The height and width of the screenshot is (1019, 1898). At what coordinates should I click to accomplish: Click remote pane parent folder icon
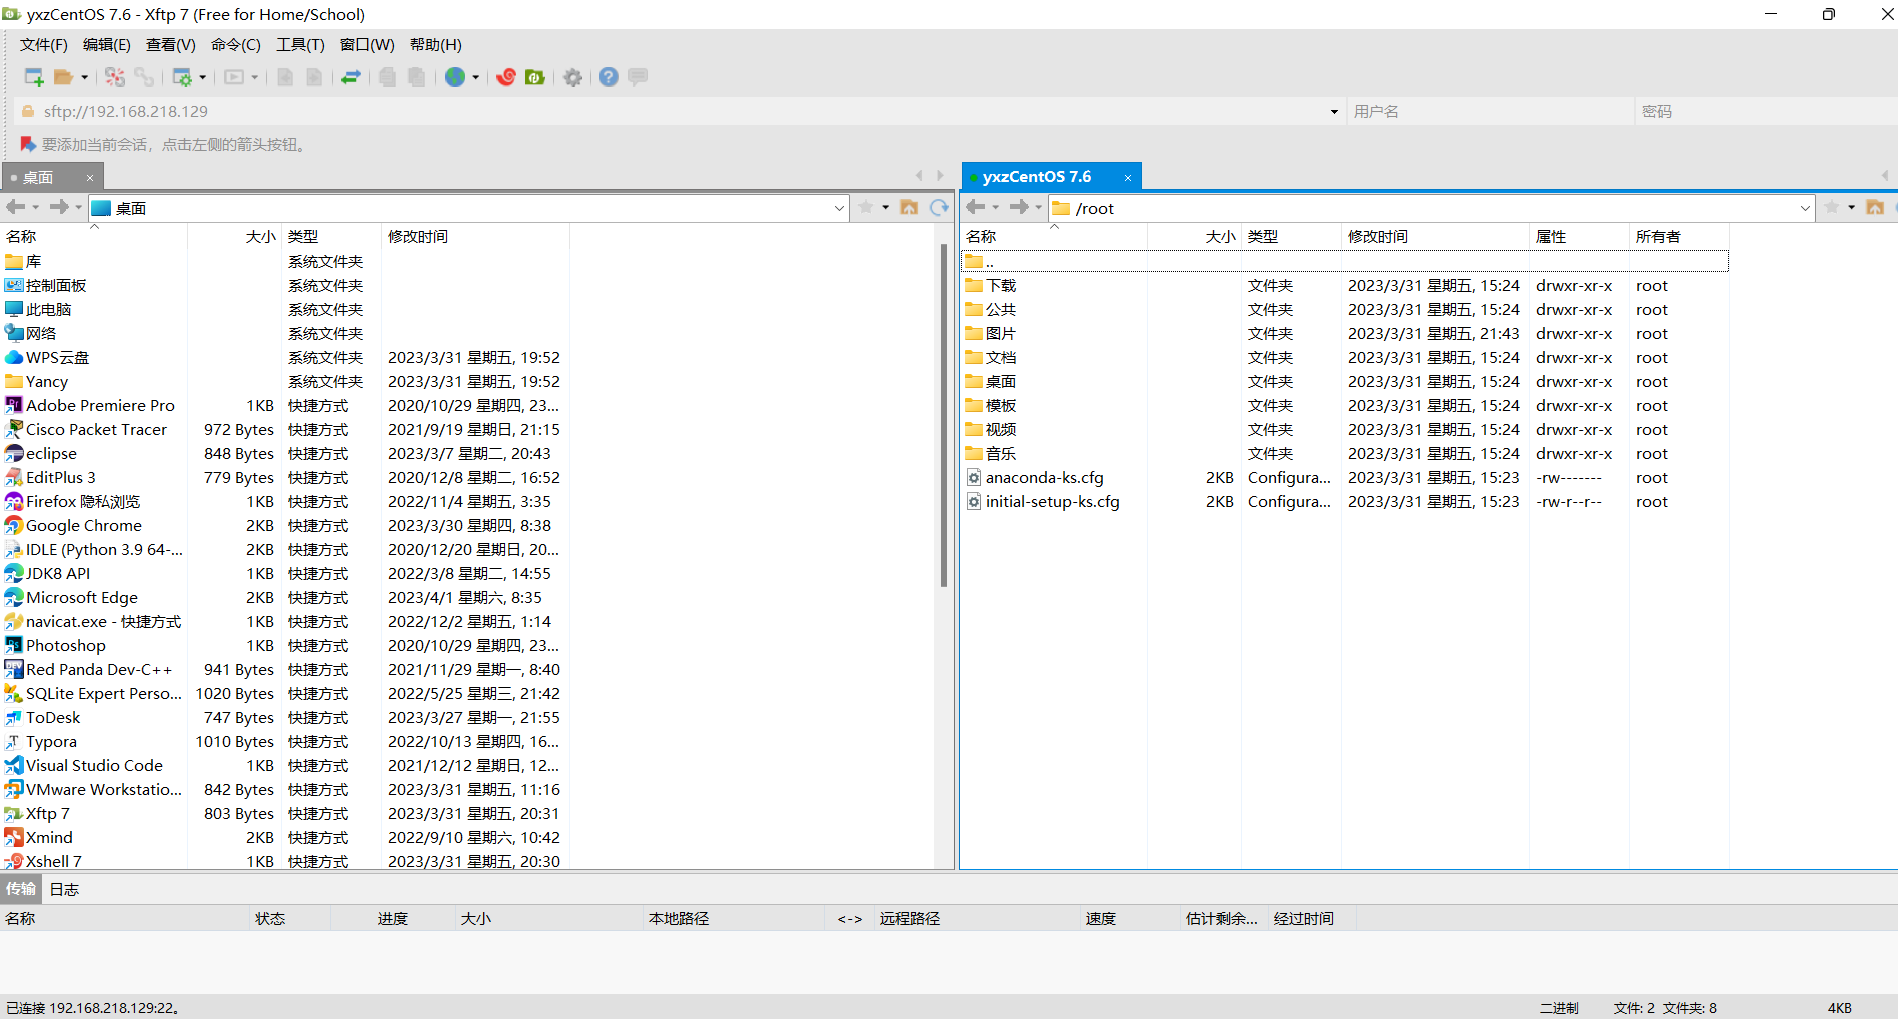tap(1875, 207)
